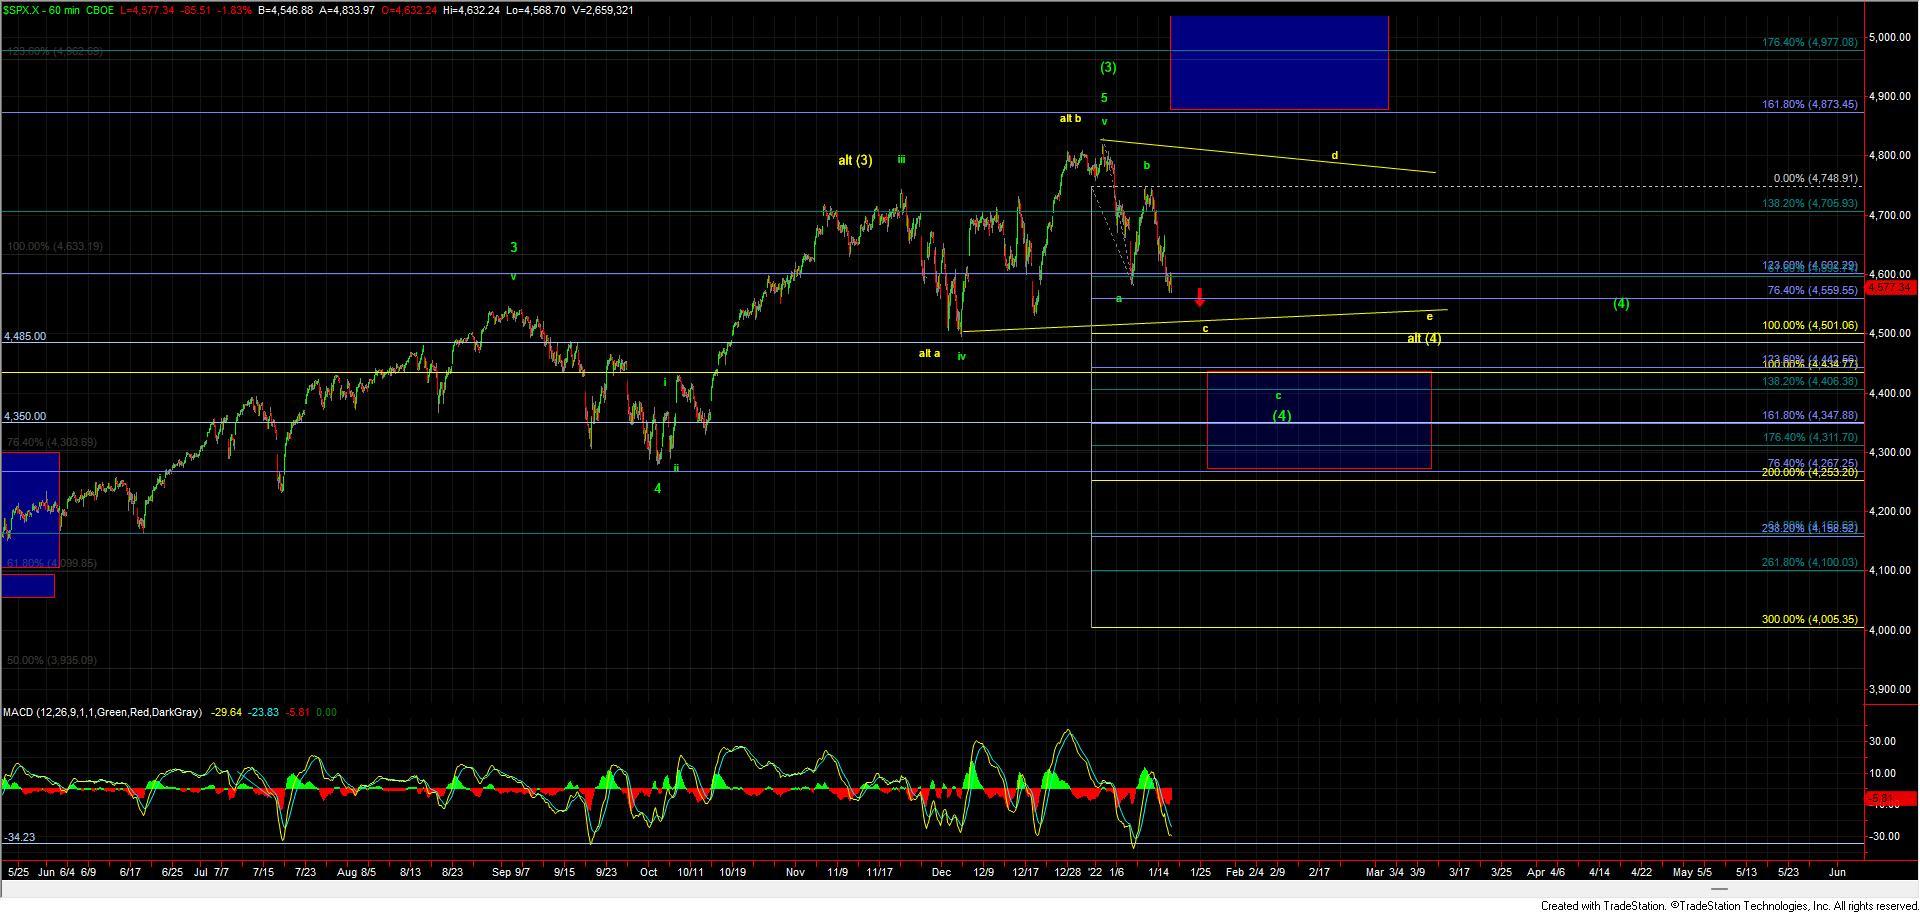Select the bid value B=4,546.88
The height and width of the screenshot is (912, 1920).
coord(285,10)
